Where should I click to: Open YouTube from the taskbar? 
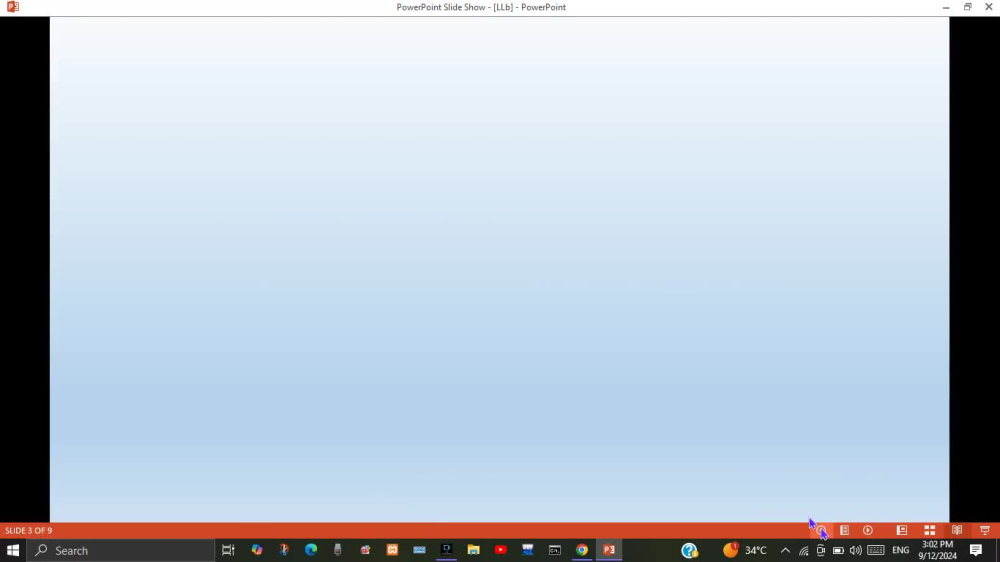point(501,550)
